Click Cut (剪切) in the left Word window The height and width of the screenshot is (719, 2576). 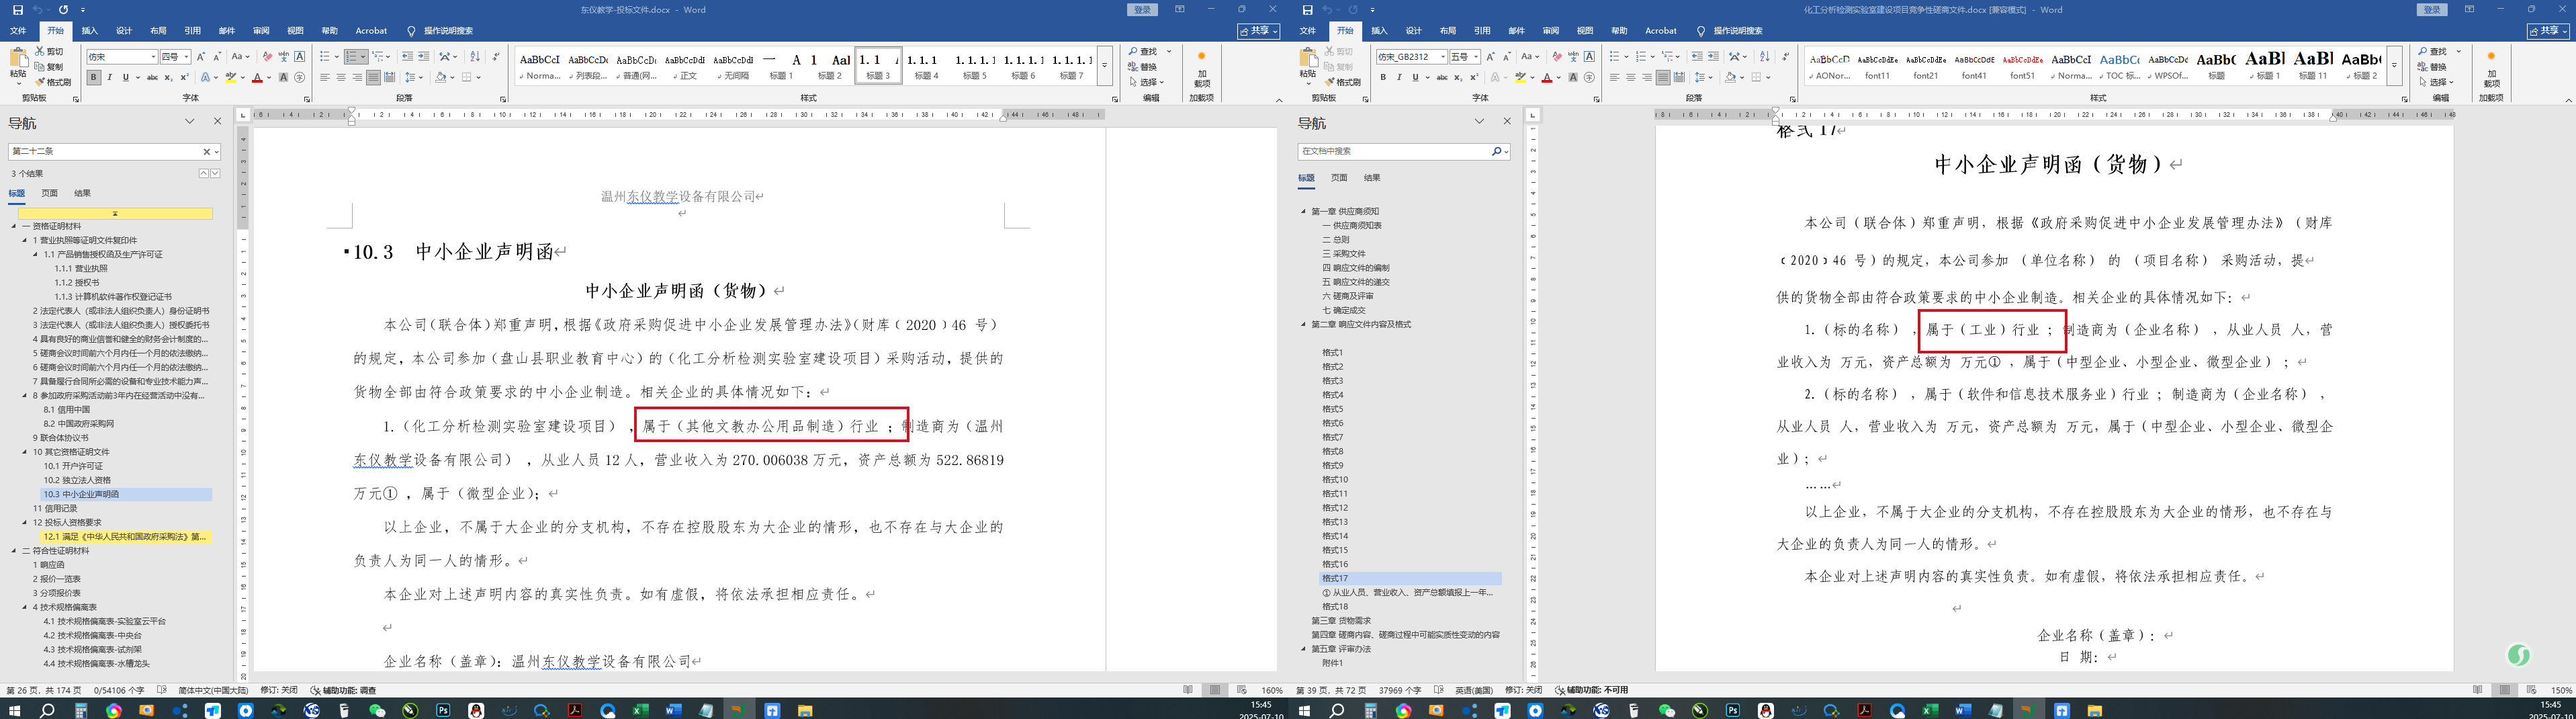click(x=49, y=51)
